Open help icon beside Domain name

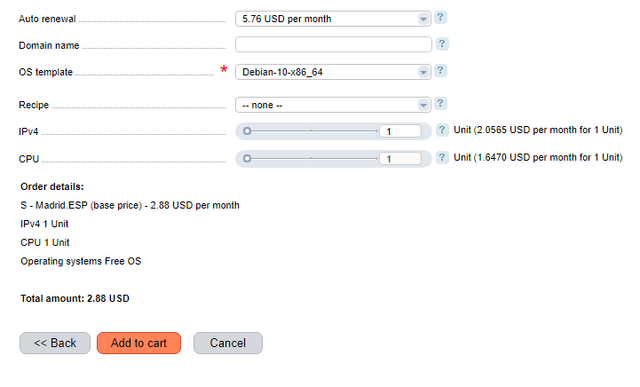(x=442, y=44)
